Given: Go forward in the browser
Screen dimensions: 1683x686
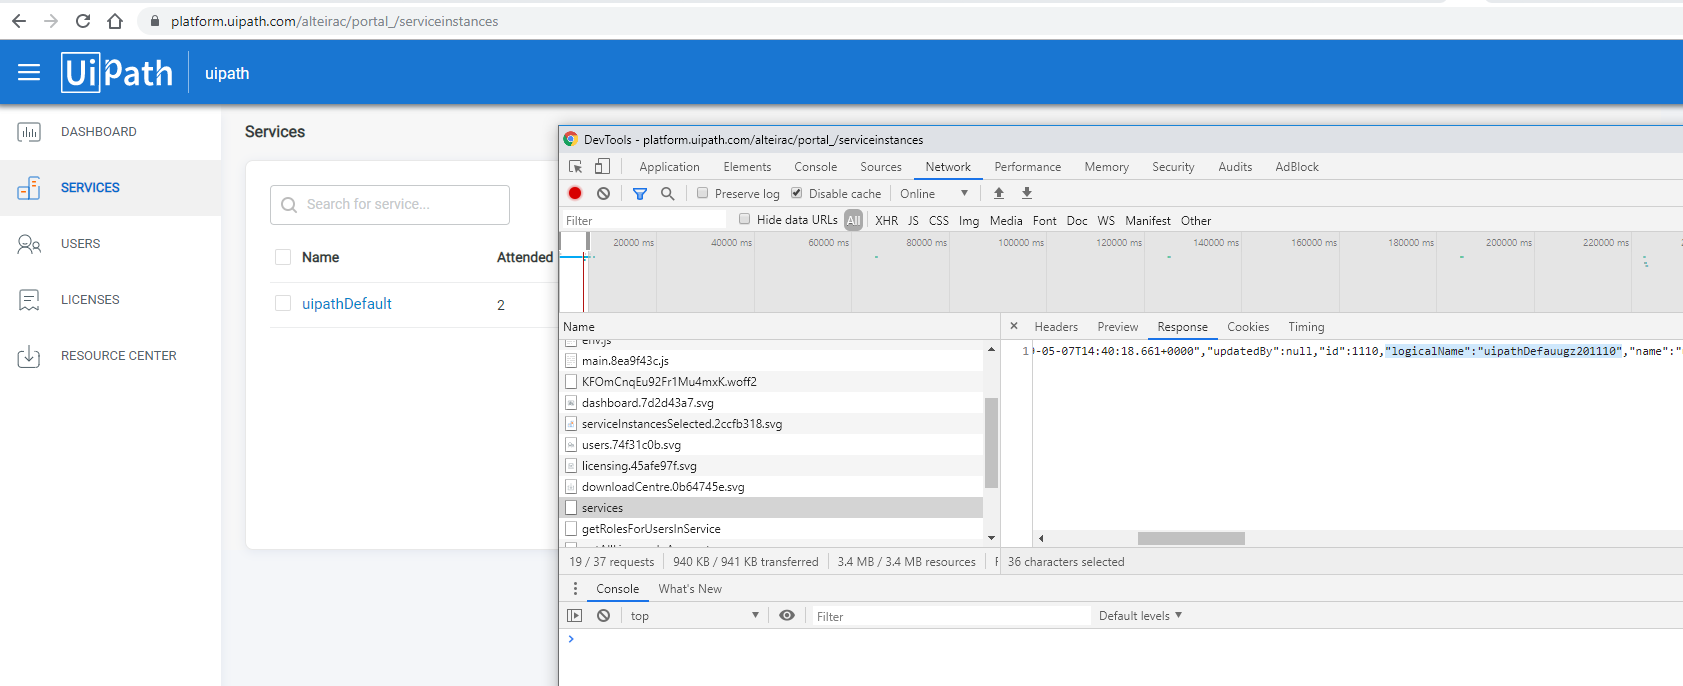Looking at the screenshot, I should (x=51, y=21).
